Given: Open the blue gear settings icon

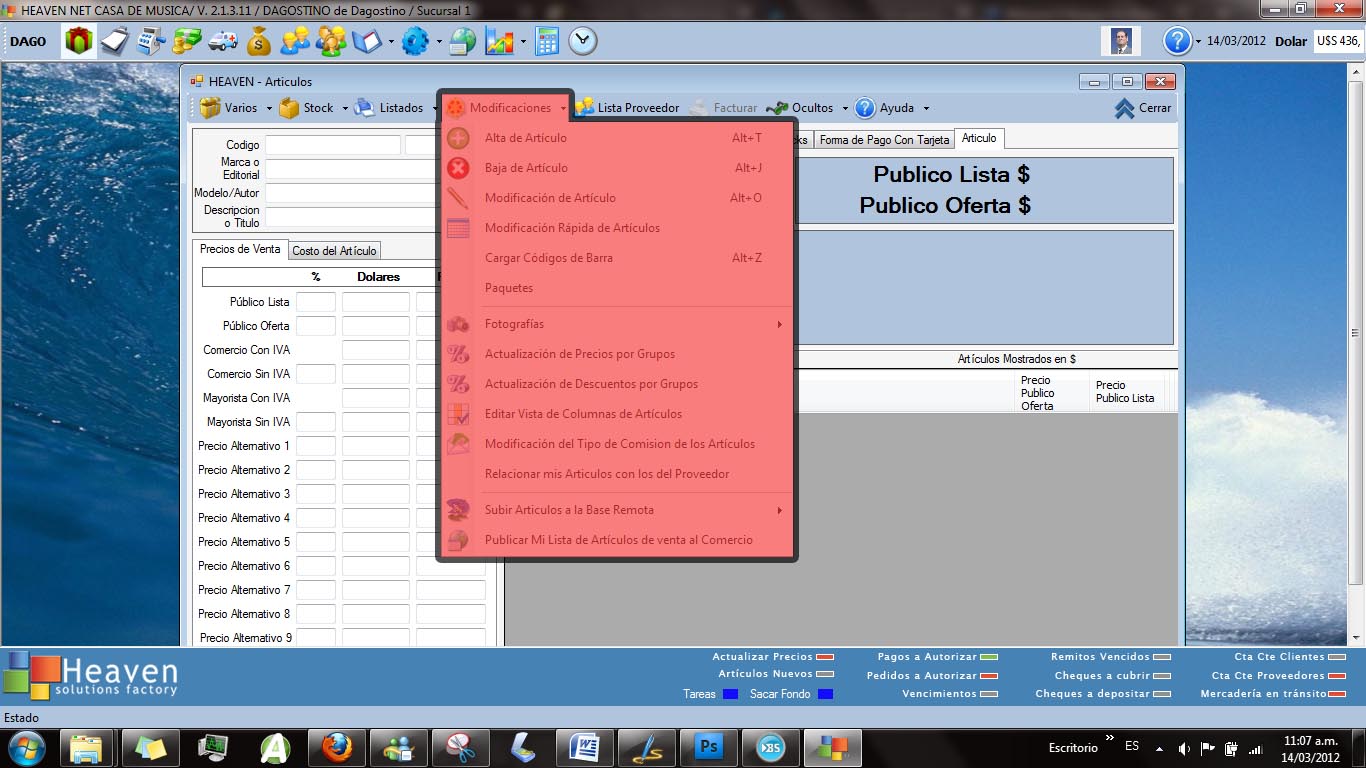Looking at the screenshot, I should (x=415, y=41).
